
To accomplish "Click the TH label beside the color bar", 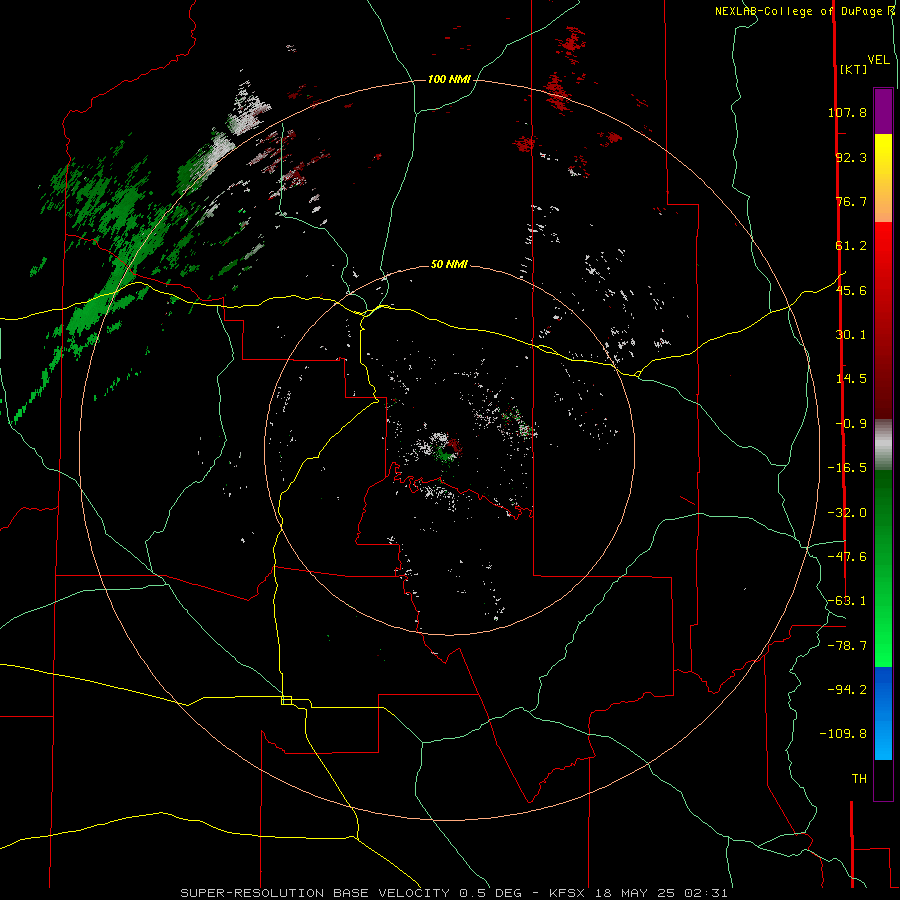I will (x=859, y=778).
